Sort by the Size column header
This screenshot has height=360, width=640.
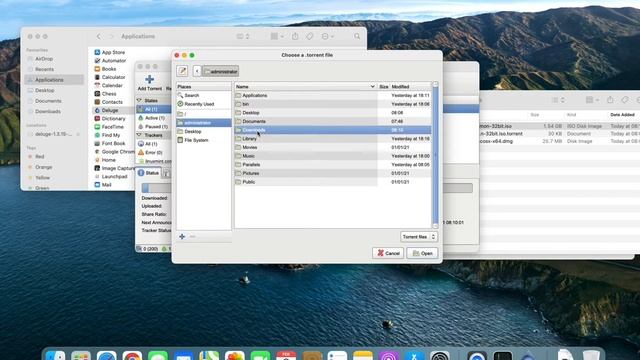[384, 87]
